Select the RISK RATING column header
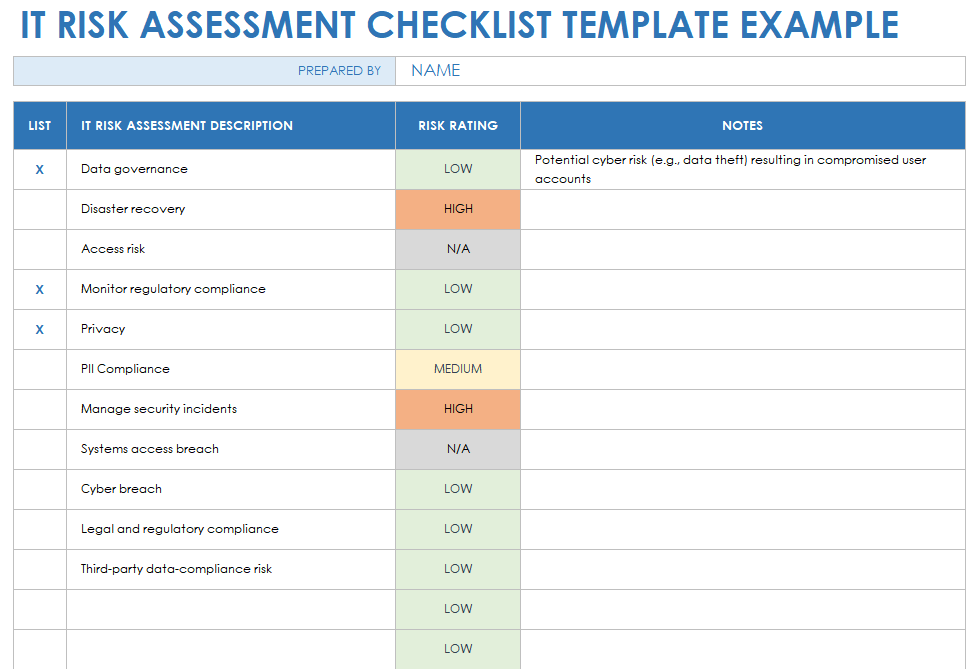This screenshot has width=979, height=669. click(458, 126)
